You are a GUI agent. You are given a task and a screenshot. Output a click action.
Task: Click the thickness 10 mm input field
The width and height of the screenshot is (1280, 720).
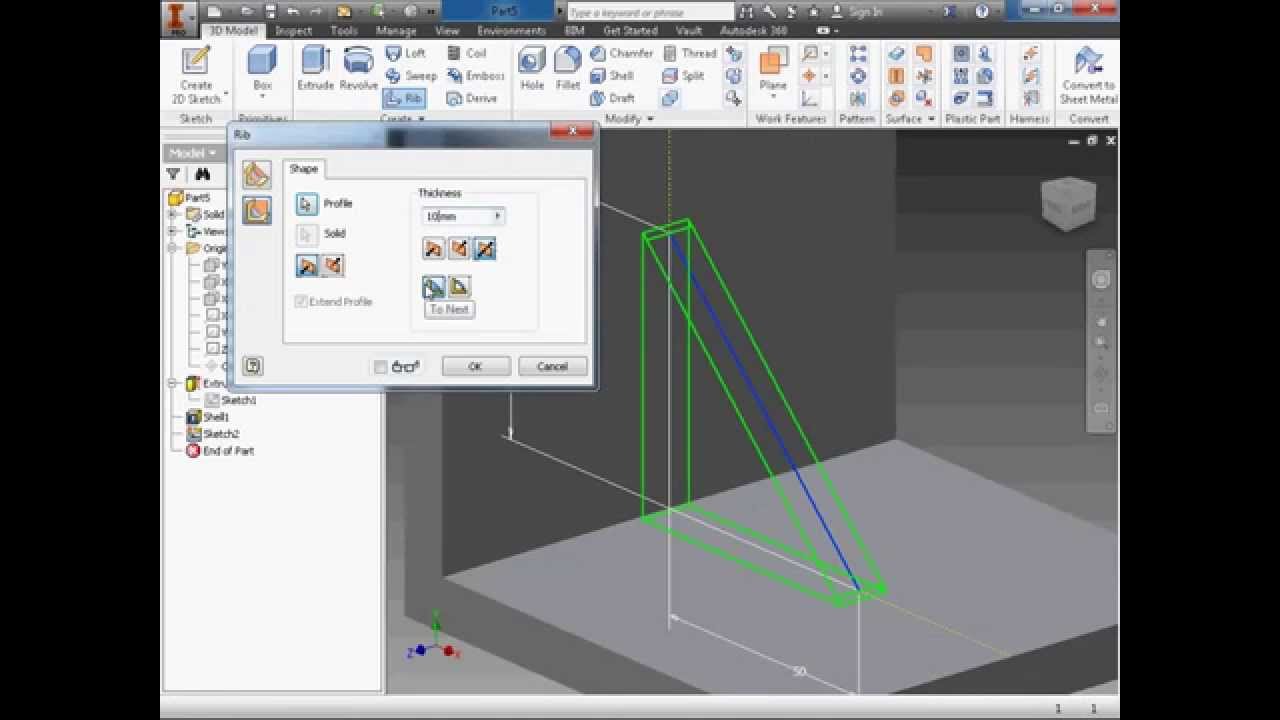point(458,216)
